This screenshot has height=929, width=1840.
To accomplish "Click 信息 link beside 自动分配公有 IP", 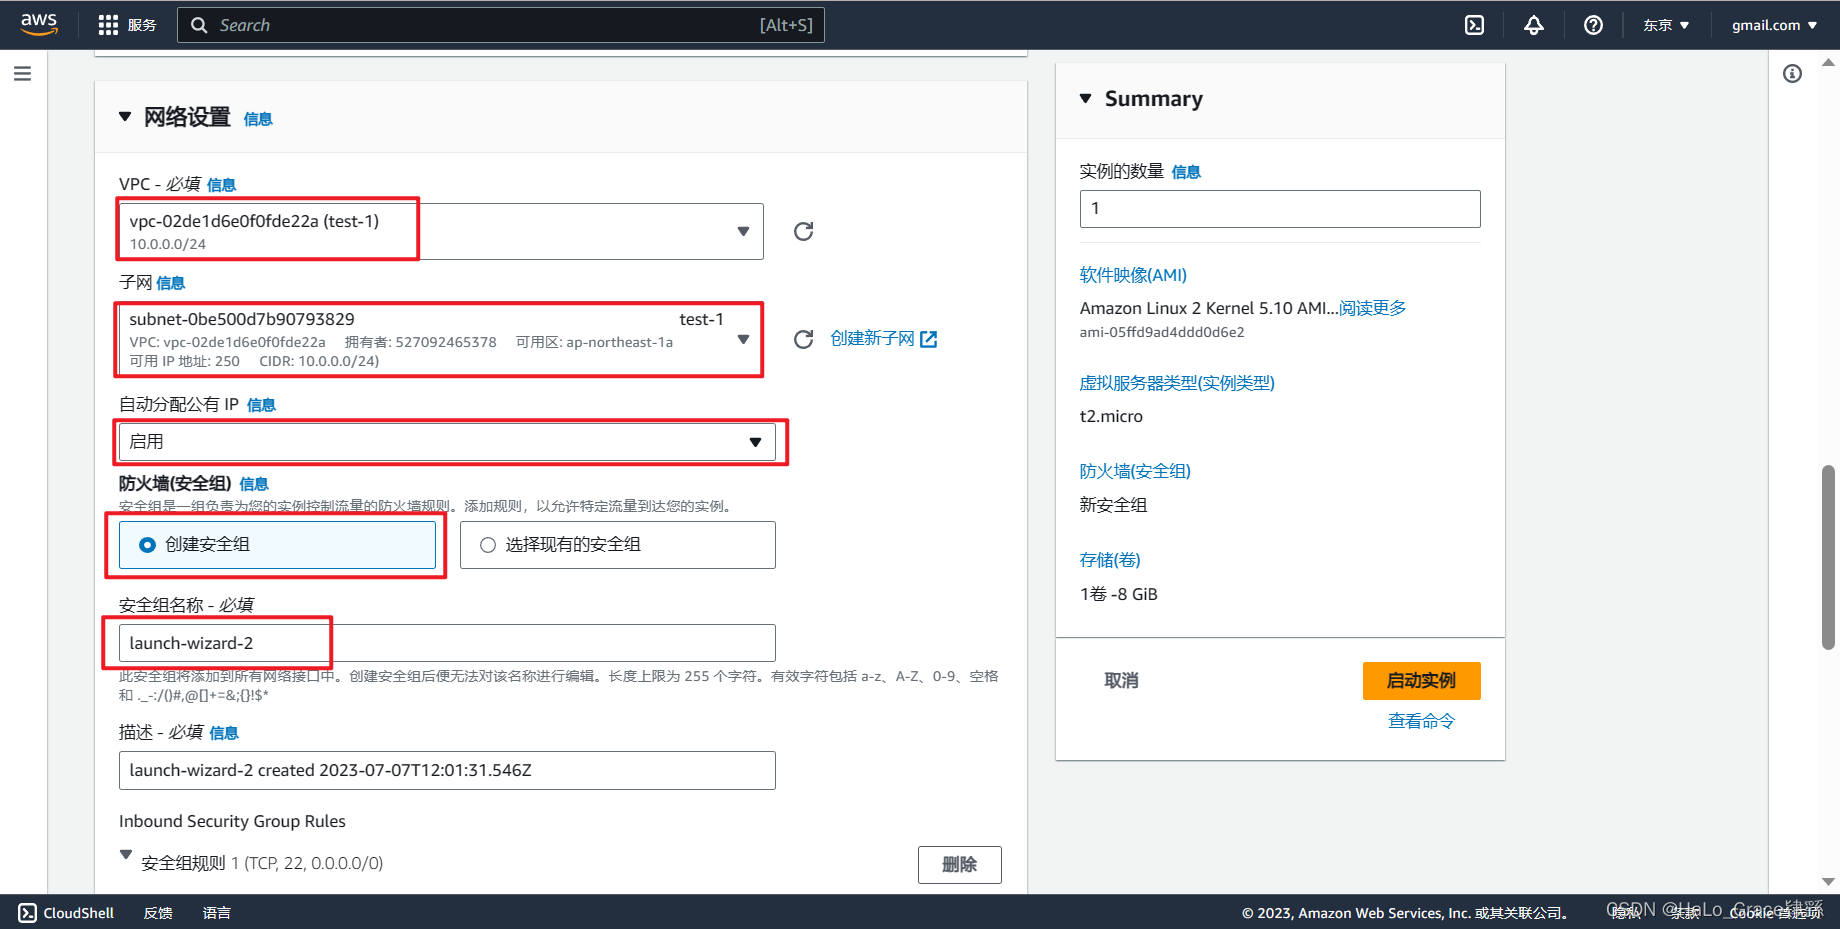I will coord(261,405).
